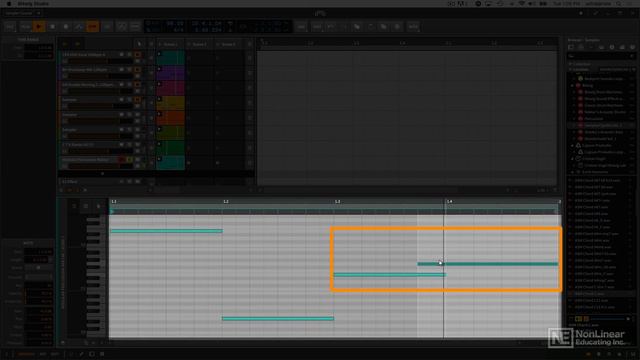Adjust the teal track volume fader

pos(100,61)
